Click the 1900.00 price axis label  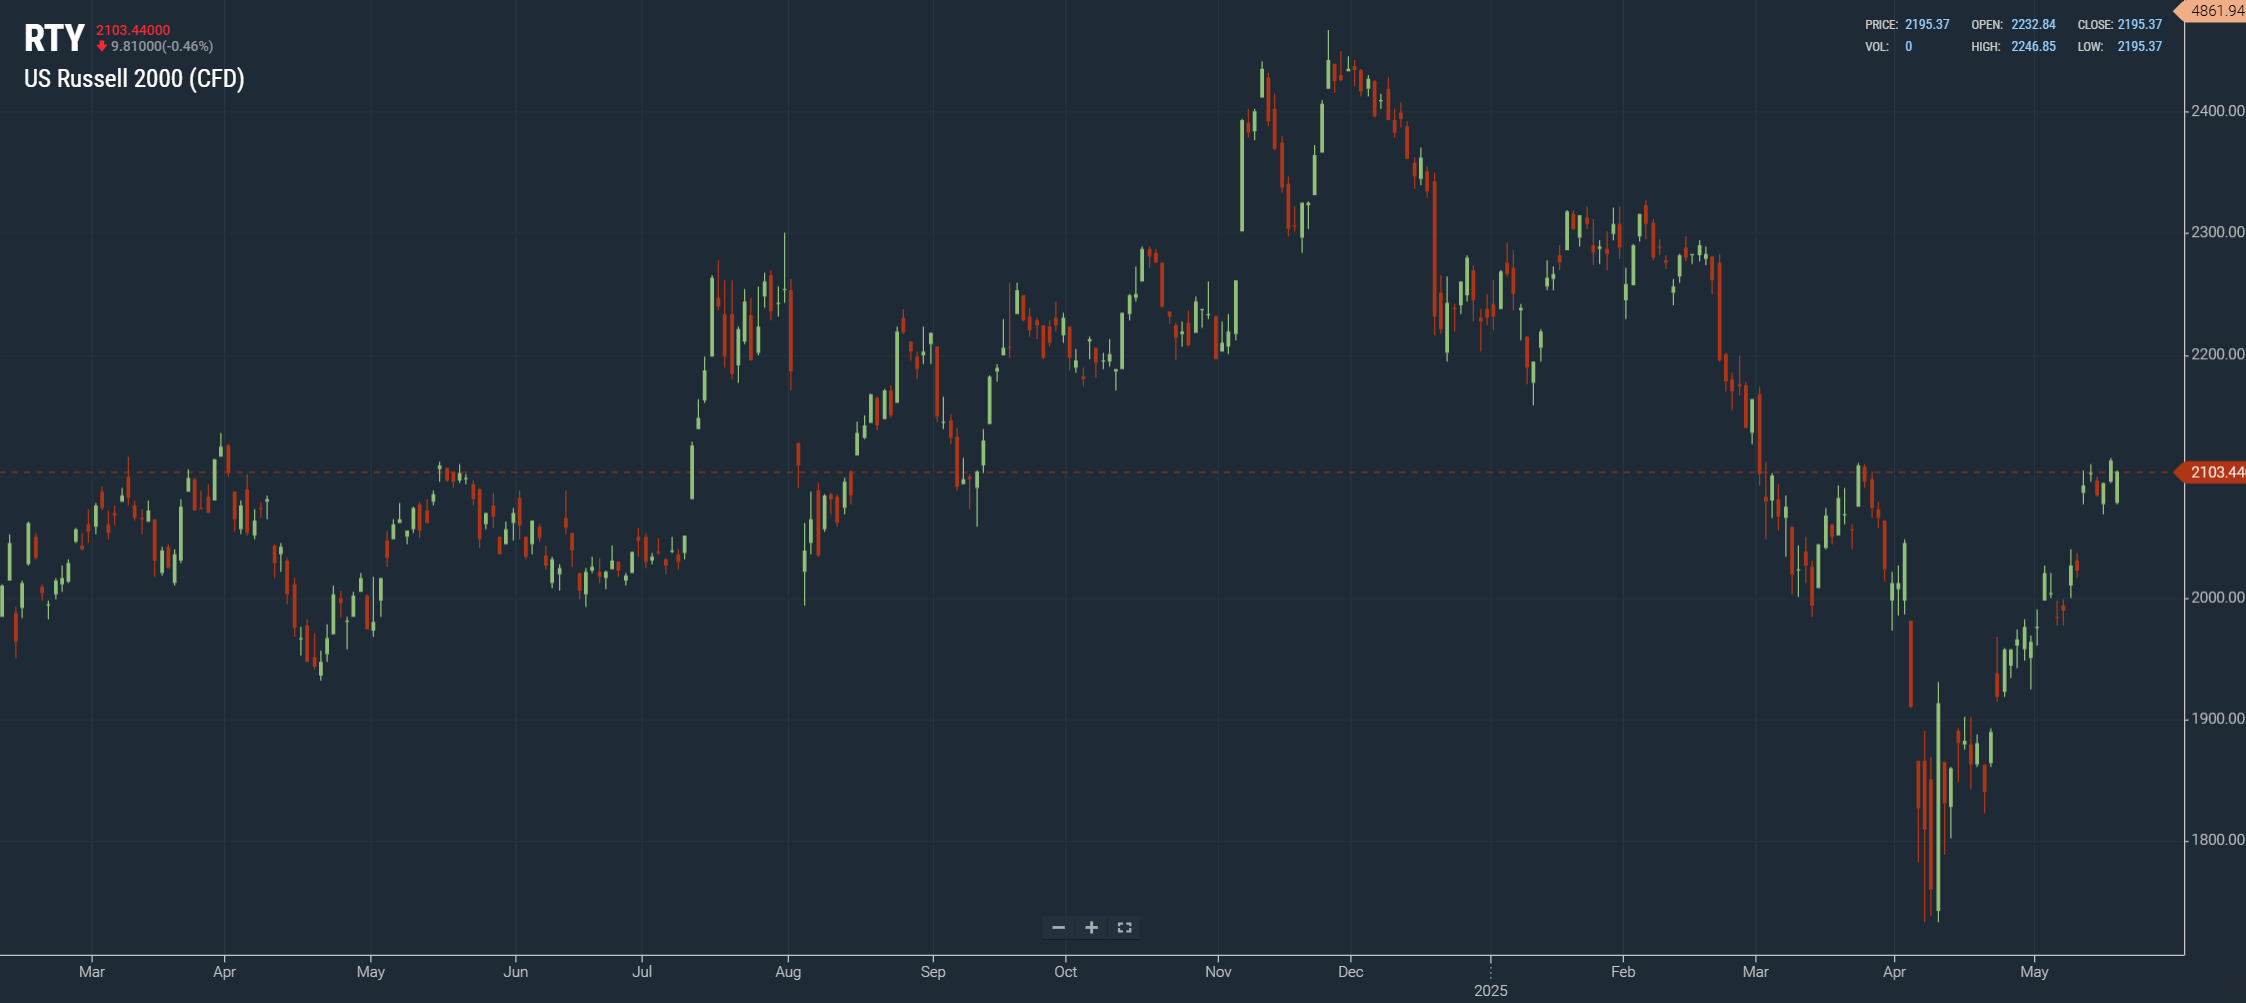click(2217, 718)
